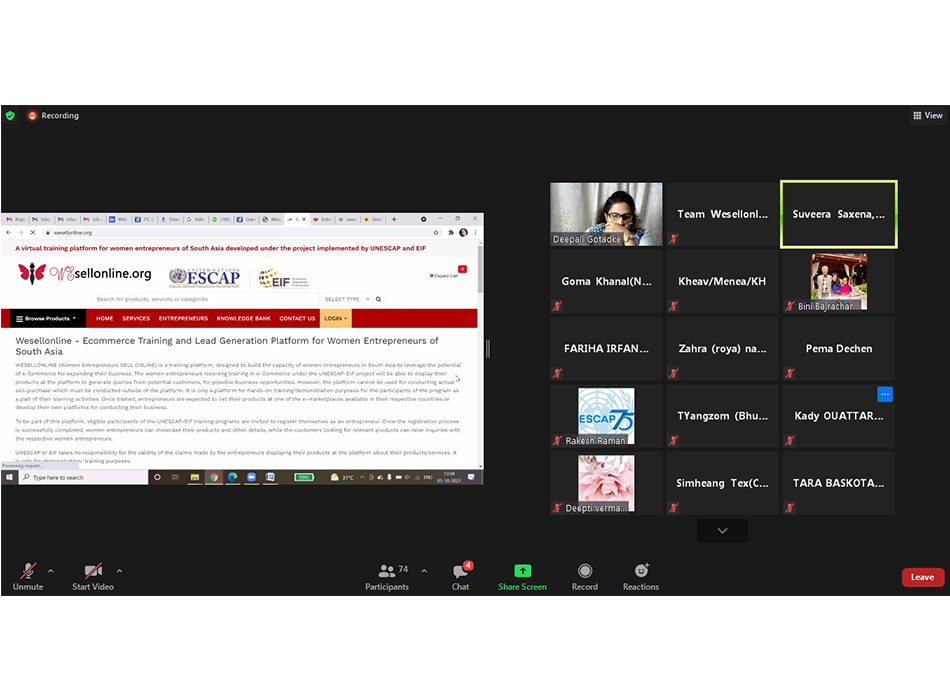The height and width of the screenshot is (700, 950).
Task: Open the taskbar notification center icon
Action: [471, 478]
